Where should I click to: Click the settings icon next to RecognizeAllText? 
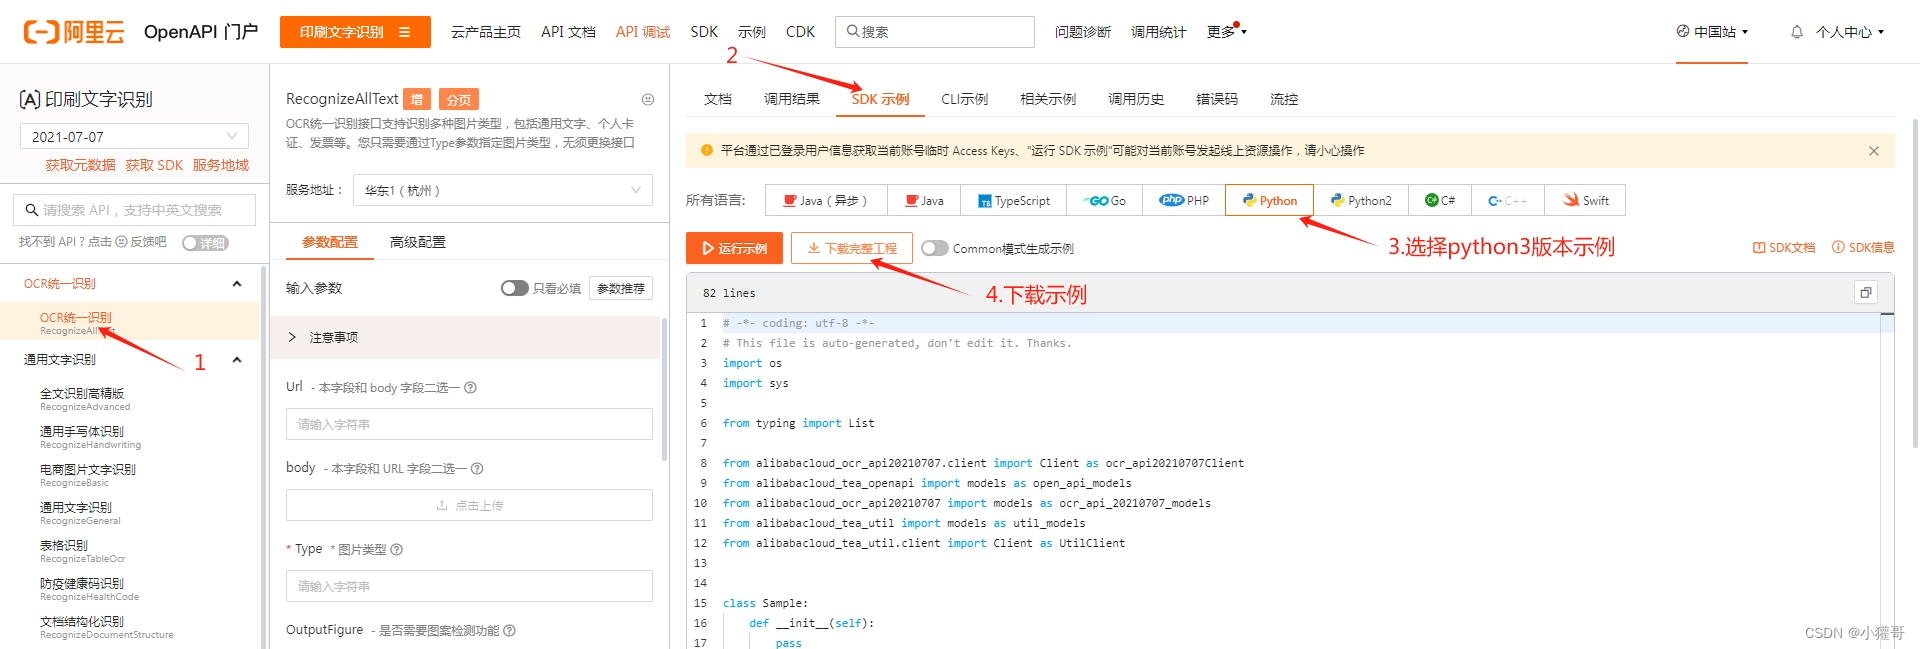[x=647, y=99]
